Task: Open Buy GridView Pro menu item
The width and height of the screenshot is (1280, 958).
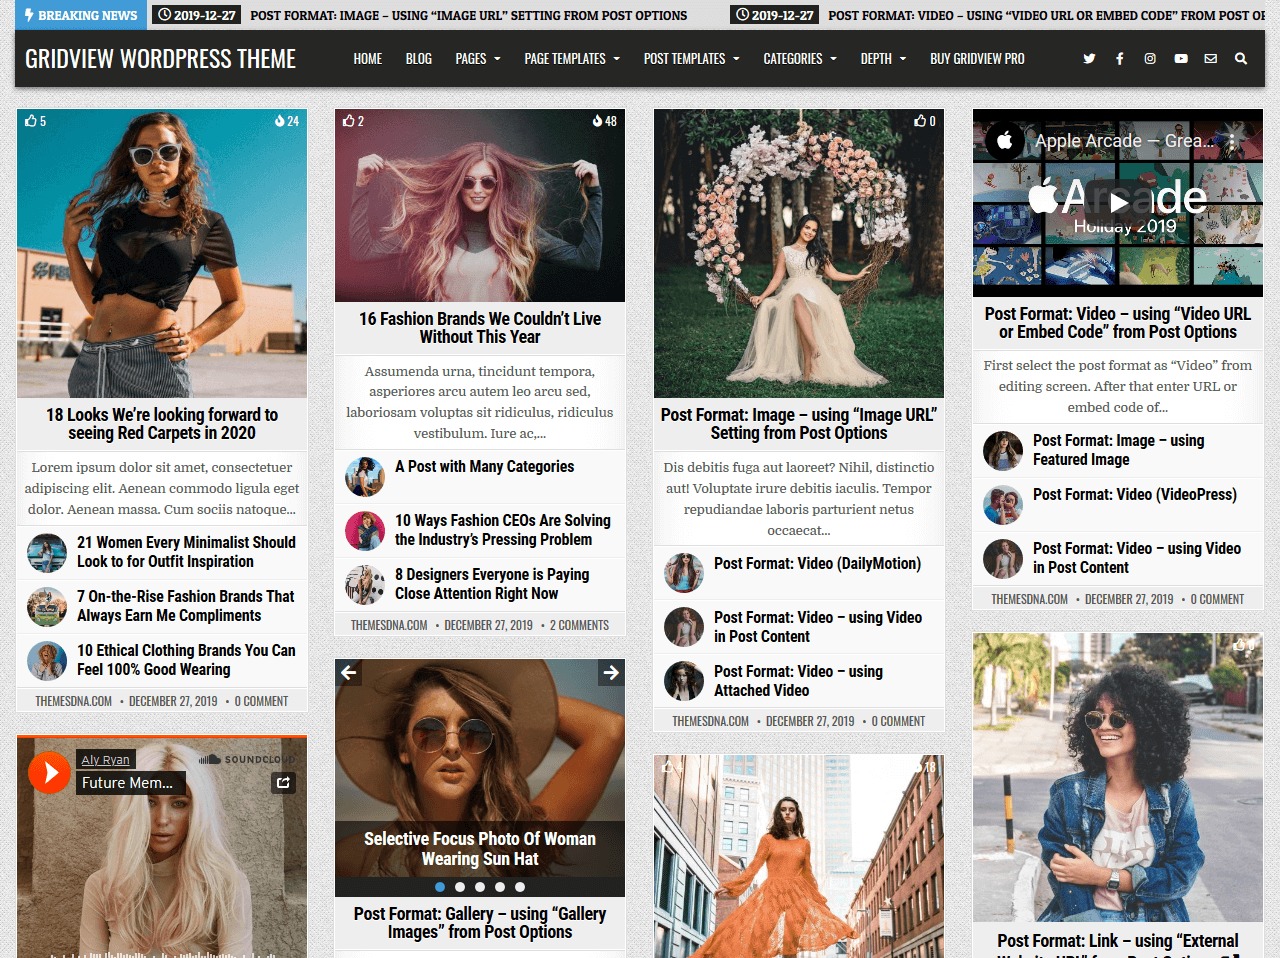Action: 977,59
